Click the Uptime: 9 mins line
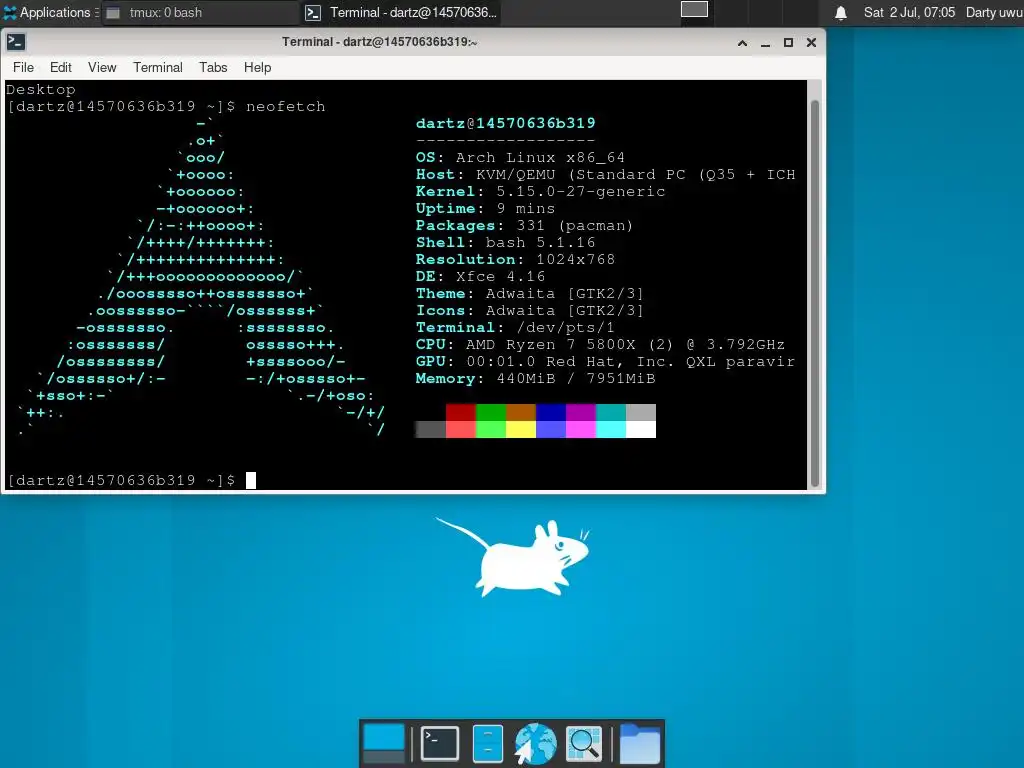The image size is (1024, 768). point(485,208)
